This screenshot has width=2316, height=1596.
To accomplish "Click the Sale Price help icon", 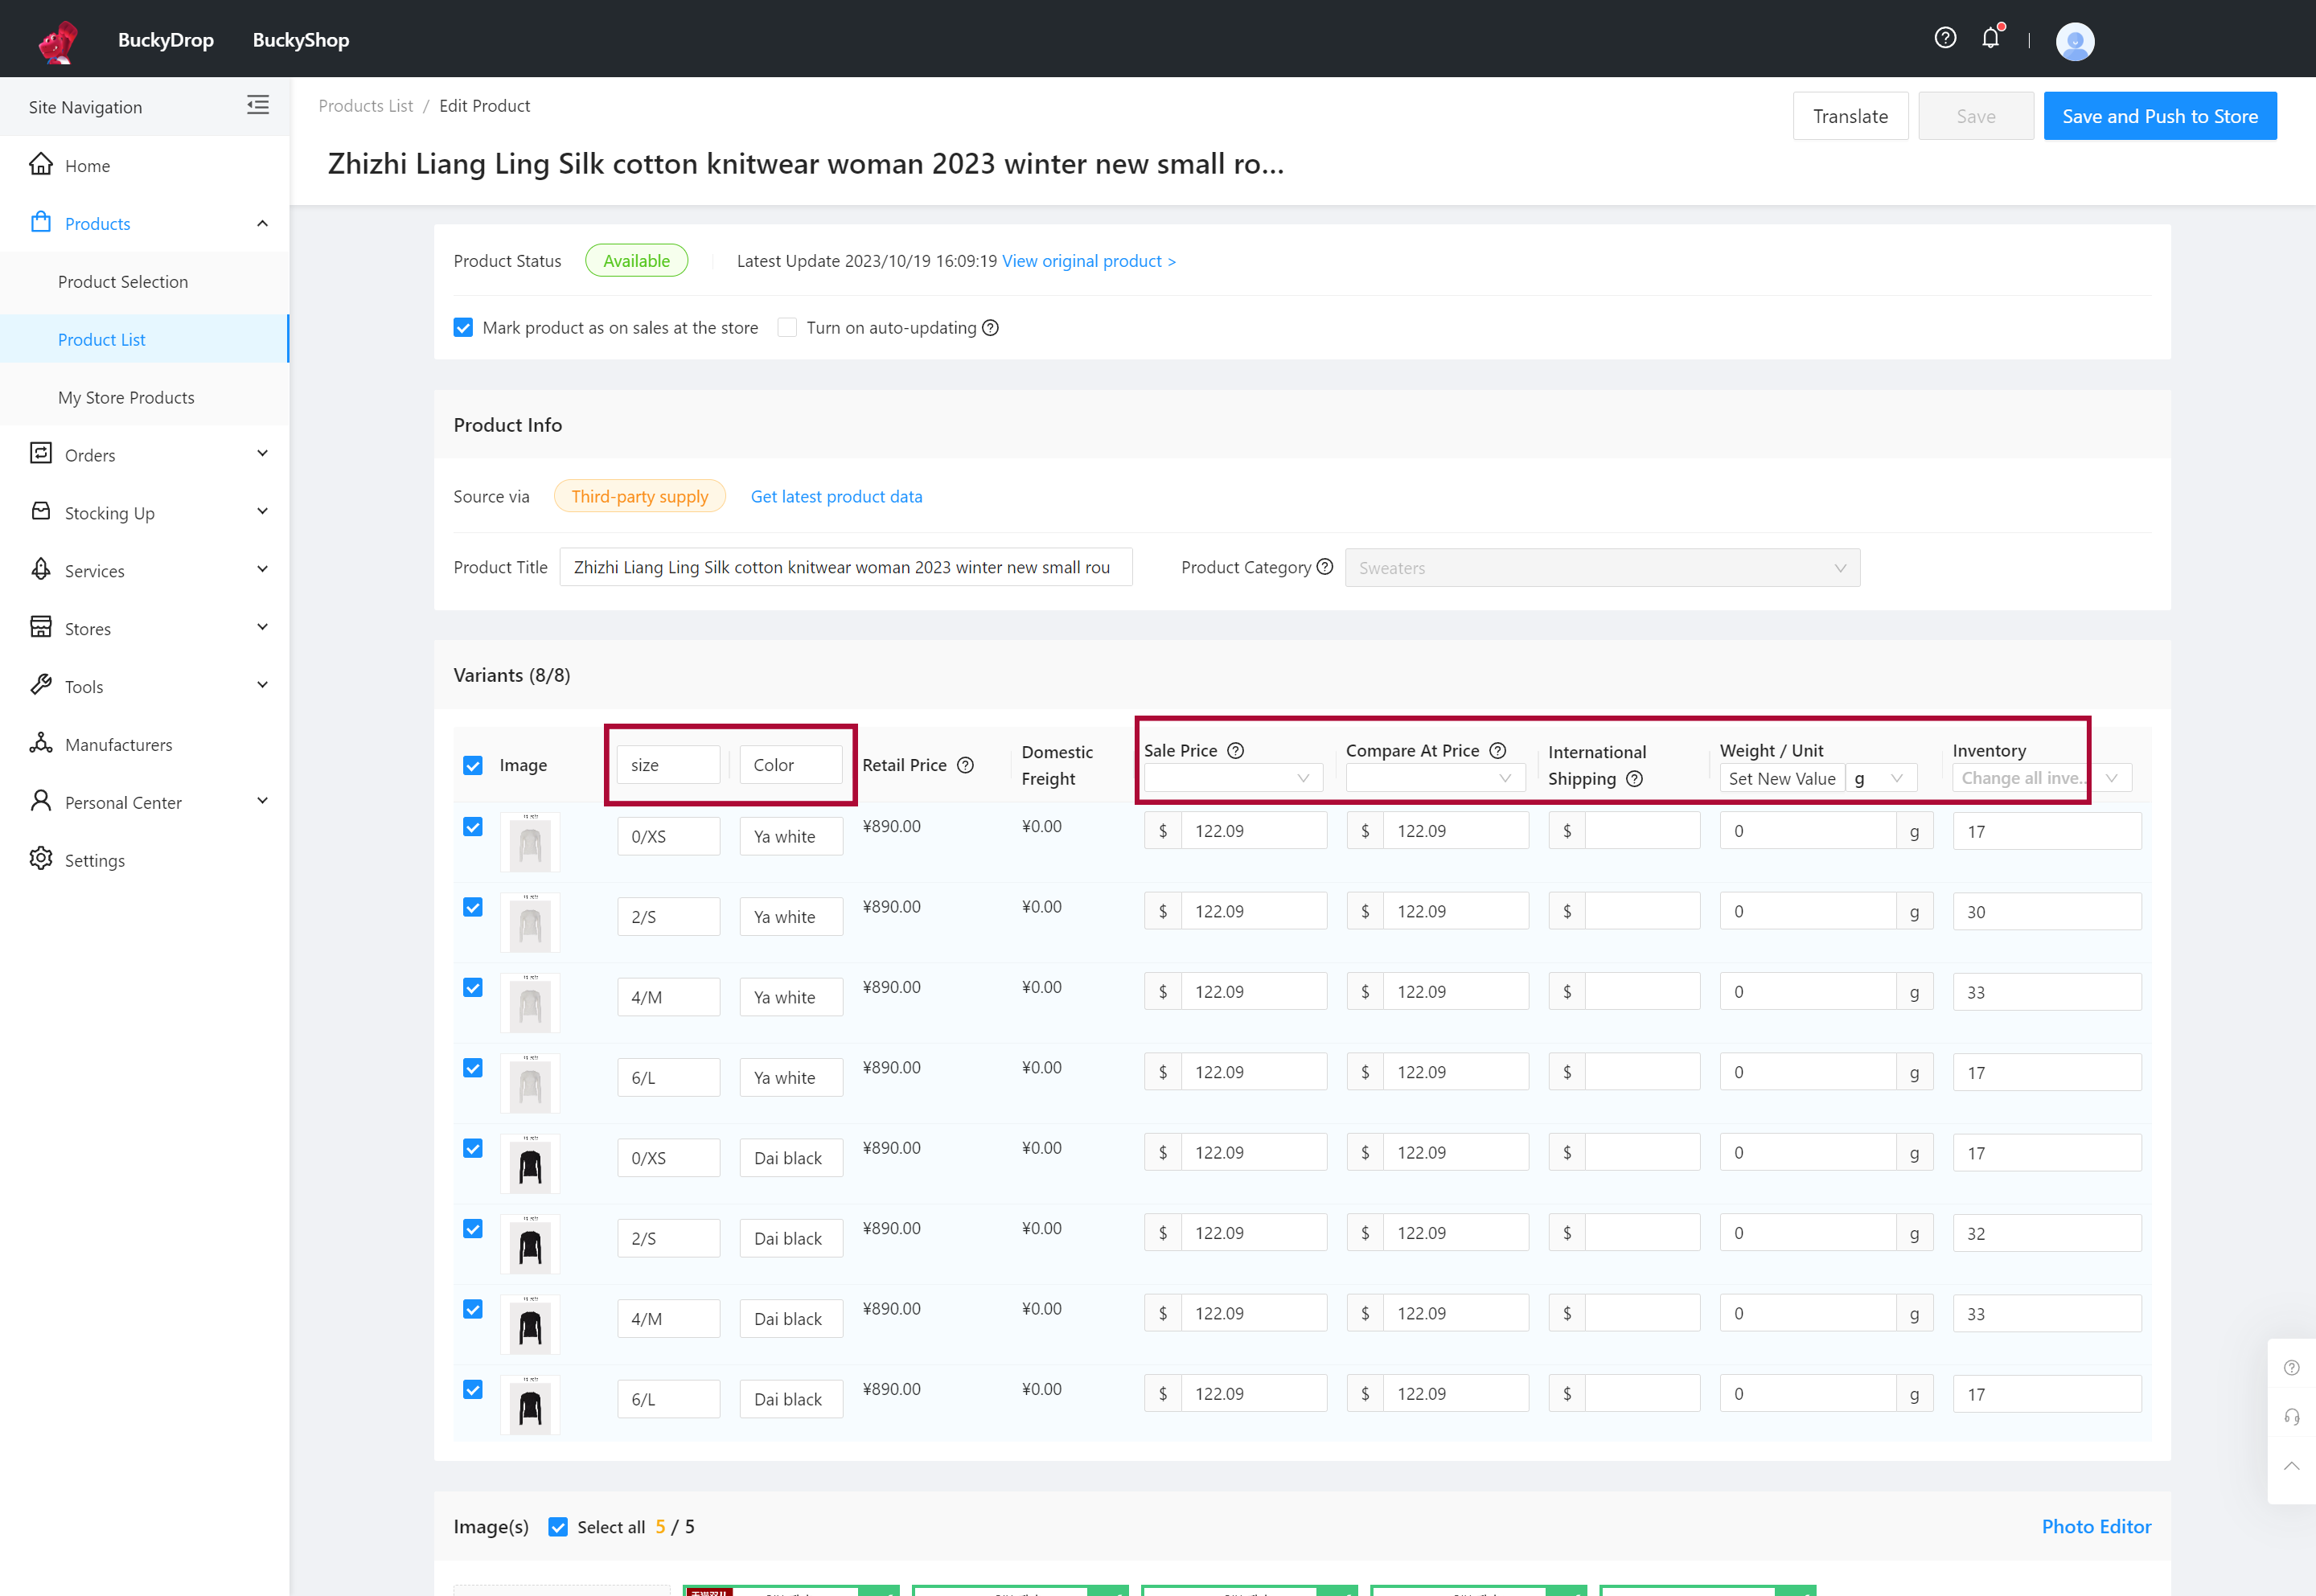I will (x=1236, y=751).
